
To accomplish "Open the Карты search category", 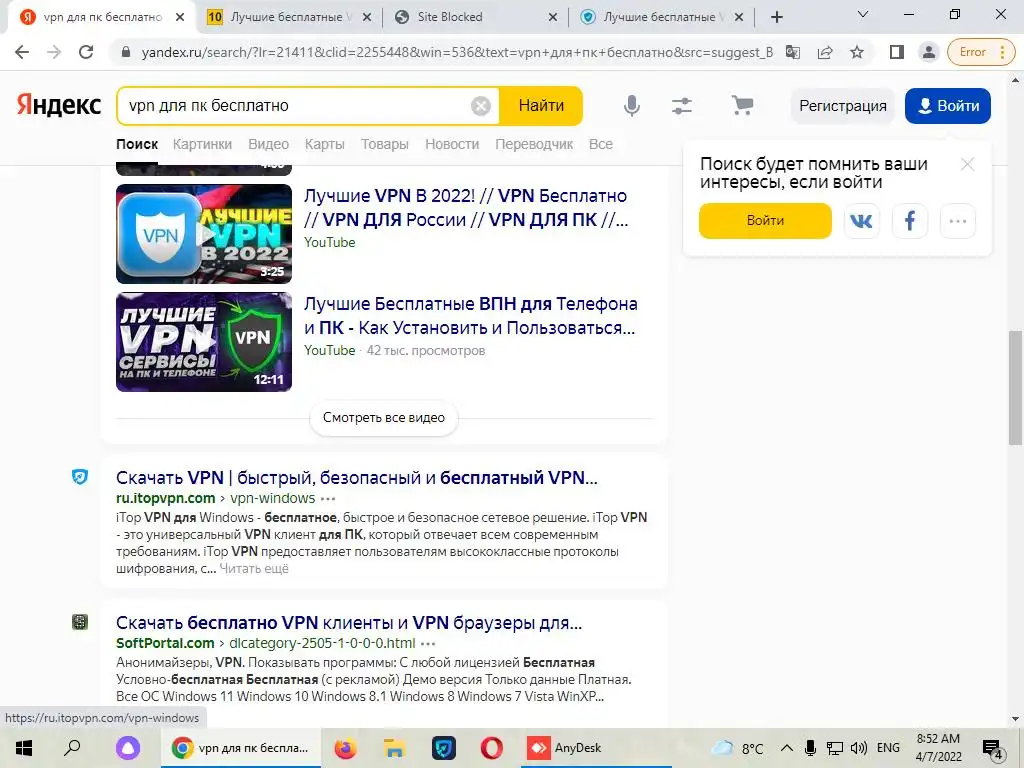I will coord(325,144).
